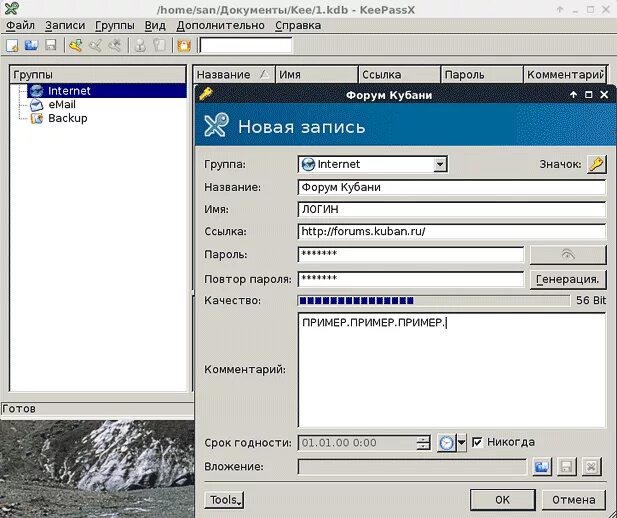Click the save database floppy icon
Screen dimensions: 617x518
[50, 46]
